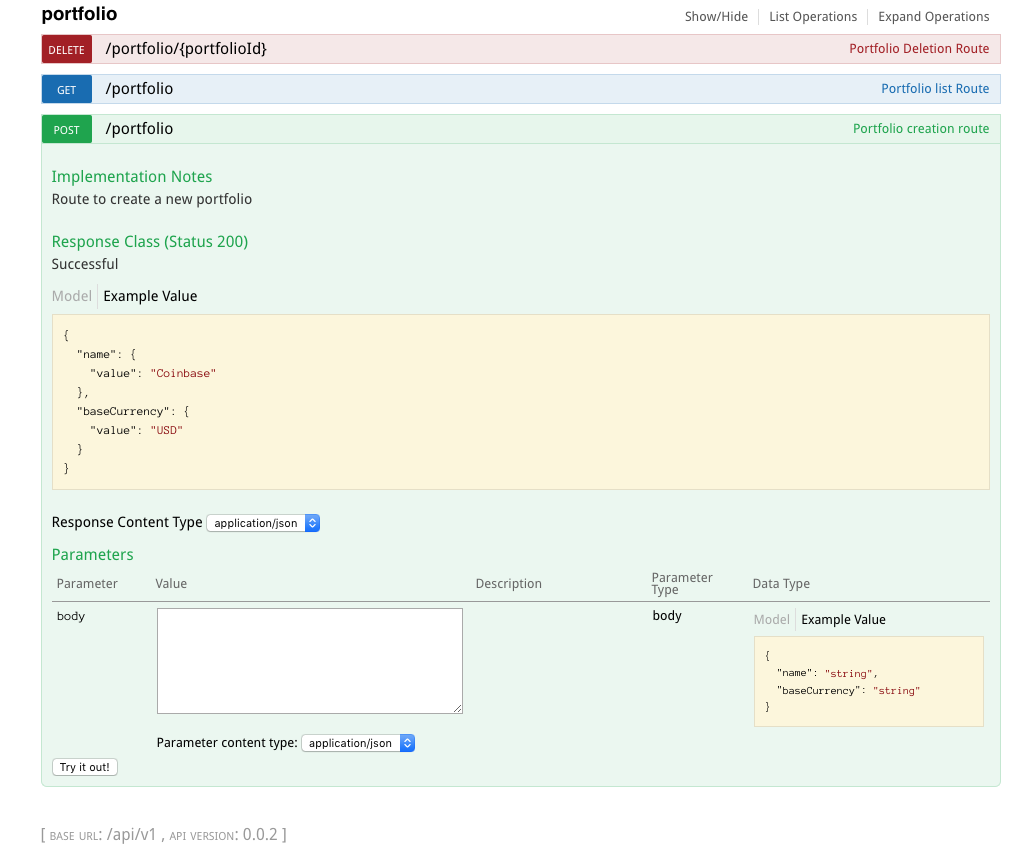
Task: Click inside the body value textarea
Action: [x=310, y=661]
